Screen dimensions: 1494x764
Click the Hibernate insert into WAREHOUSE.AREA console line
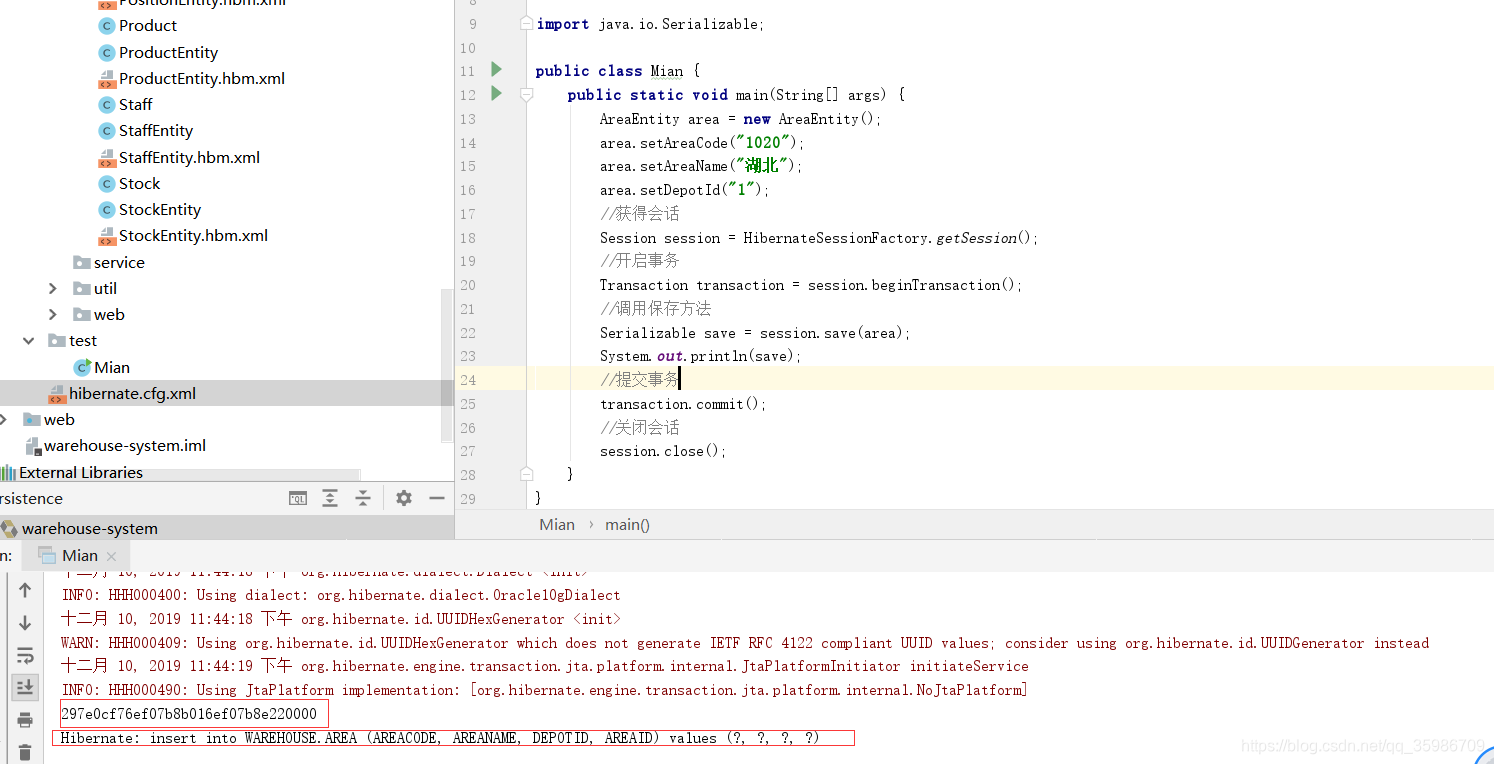[440, 738]
